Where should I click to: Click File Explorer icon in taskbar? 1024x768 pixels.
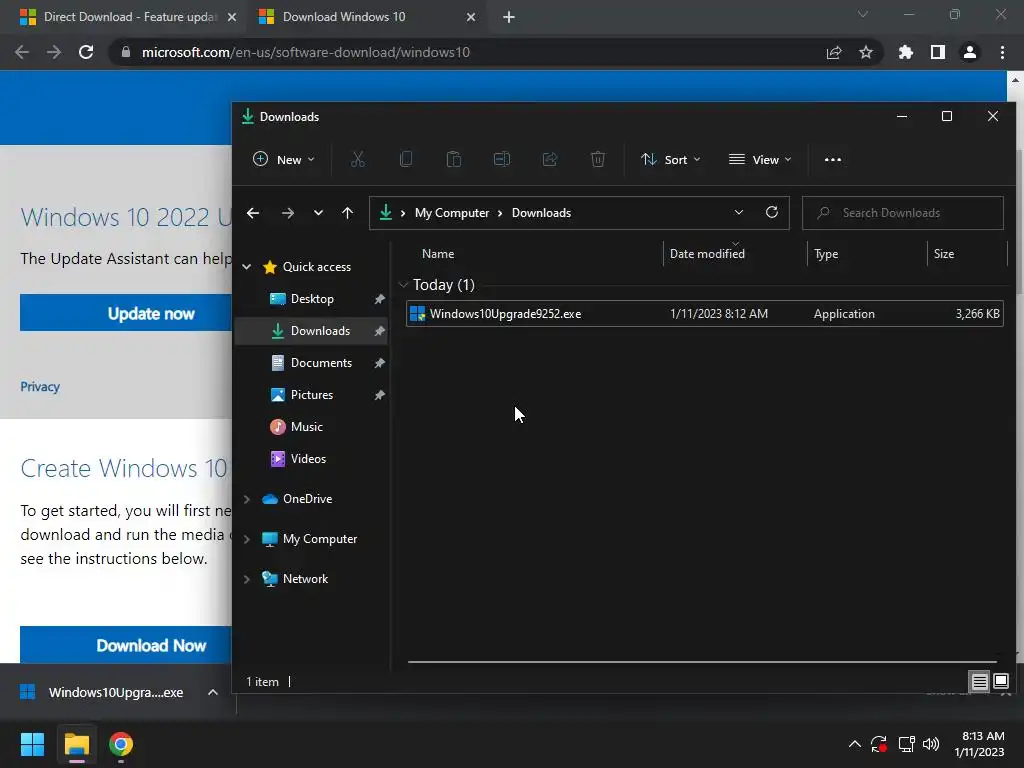point(76,744)
